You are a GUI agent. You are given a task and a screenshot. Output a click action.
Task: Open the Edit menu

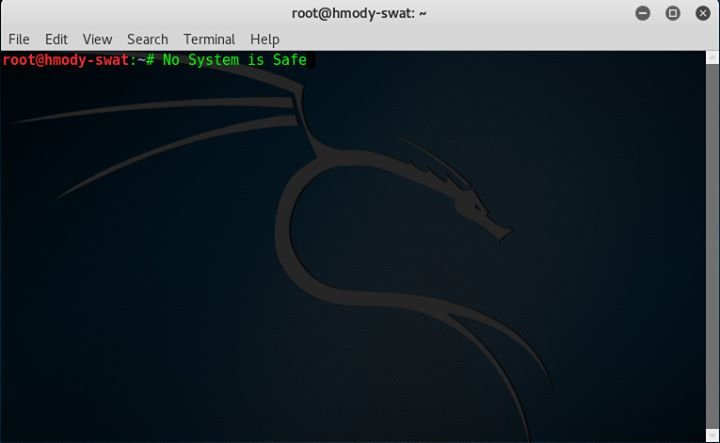pyautogui.click(x=56, y=39)
